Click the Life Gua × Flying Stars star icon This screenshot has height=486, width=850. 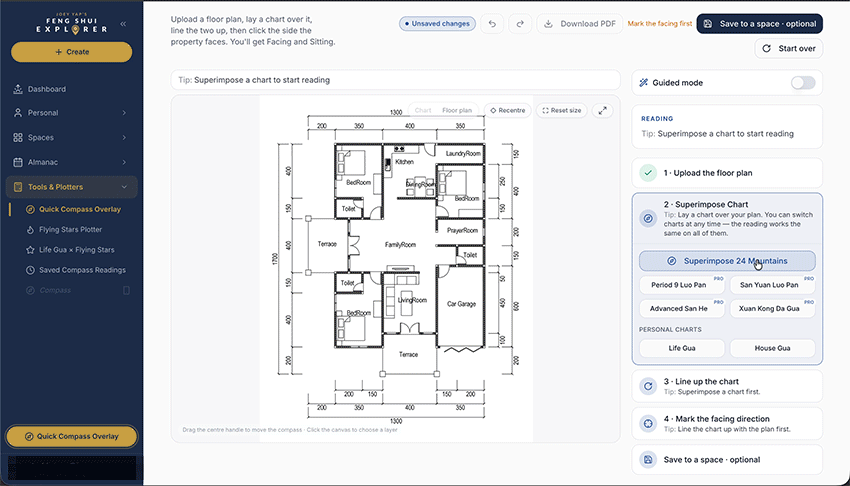(x=30, y=250)
